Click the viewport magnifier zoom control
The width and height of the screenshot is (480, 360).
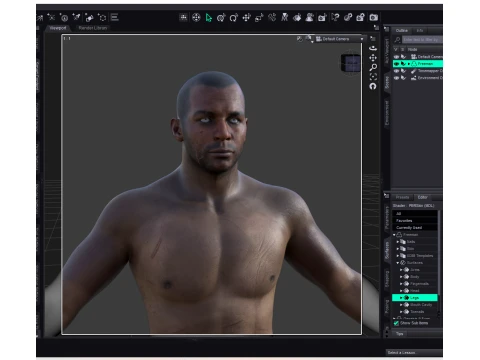373,67
